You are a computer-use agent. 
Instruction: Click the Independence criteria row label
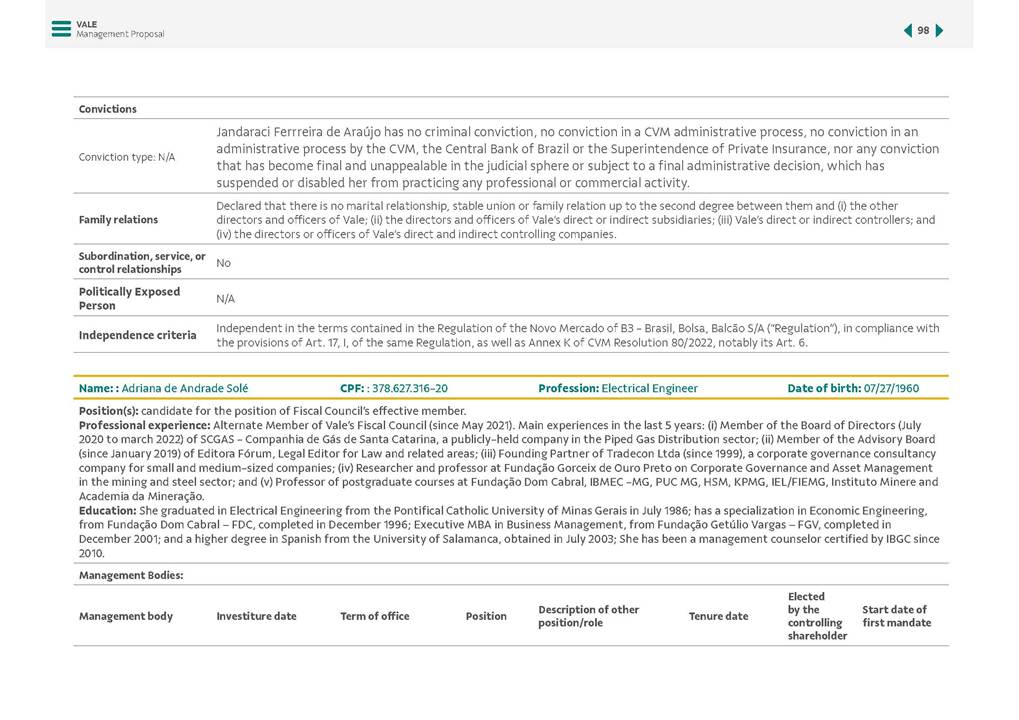point(137,335)
